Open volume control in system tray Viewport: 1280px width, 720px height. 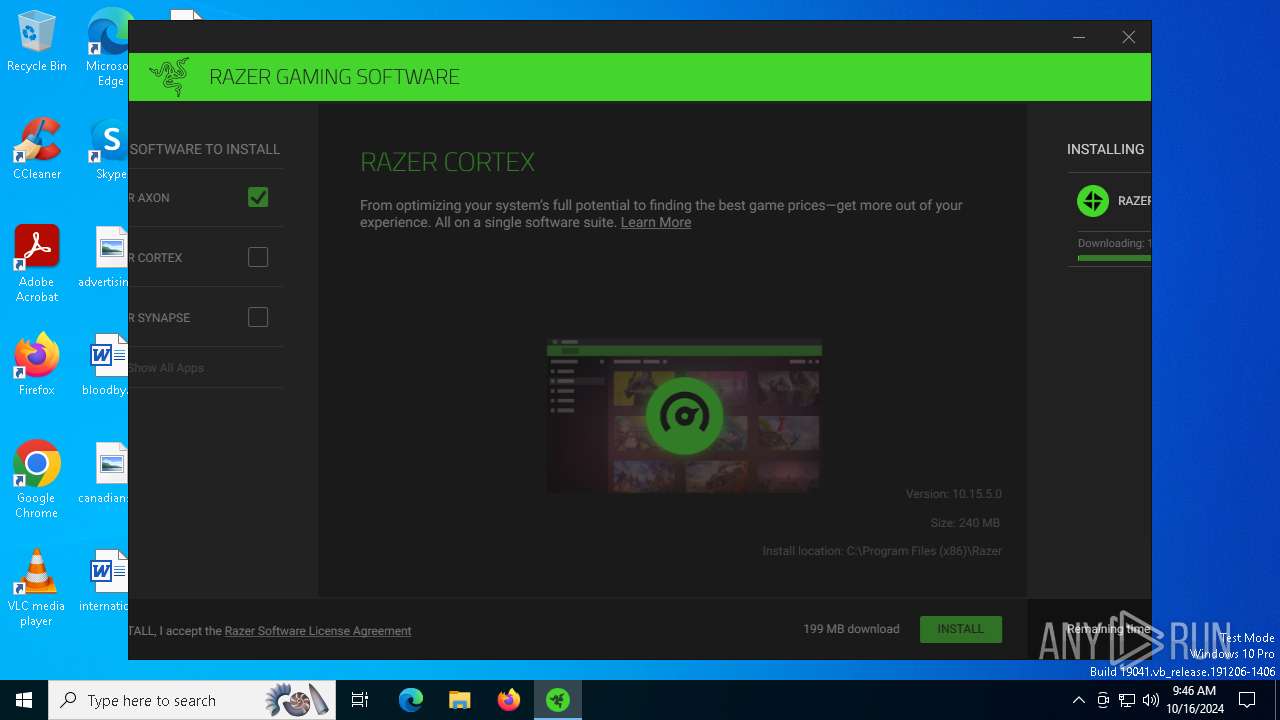[x=1150, y=700]
